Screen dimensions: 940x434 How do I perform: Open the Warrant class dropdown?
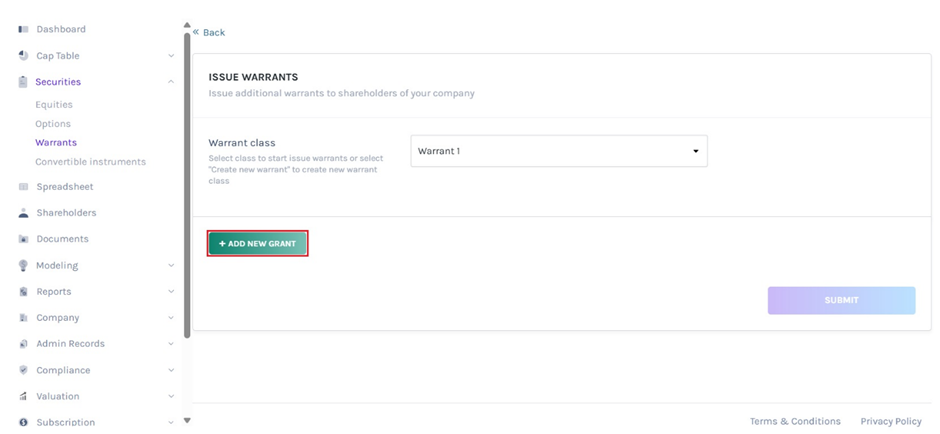(x=558, y=151)
